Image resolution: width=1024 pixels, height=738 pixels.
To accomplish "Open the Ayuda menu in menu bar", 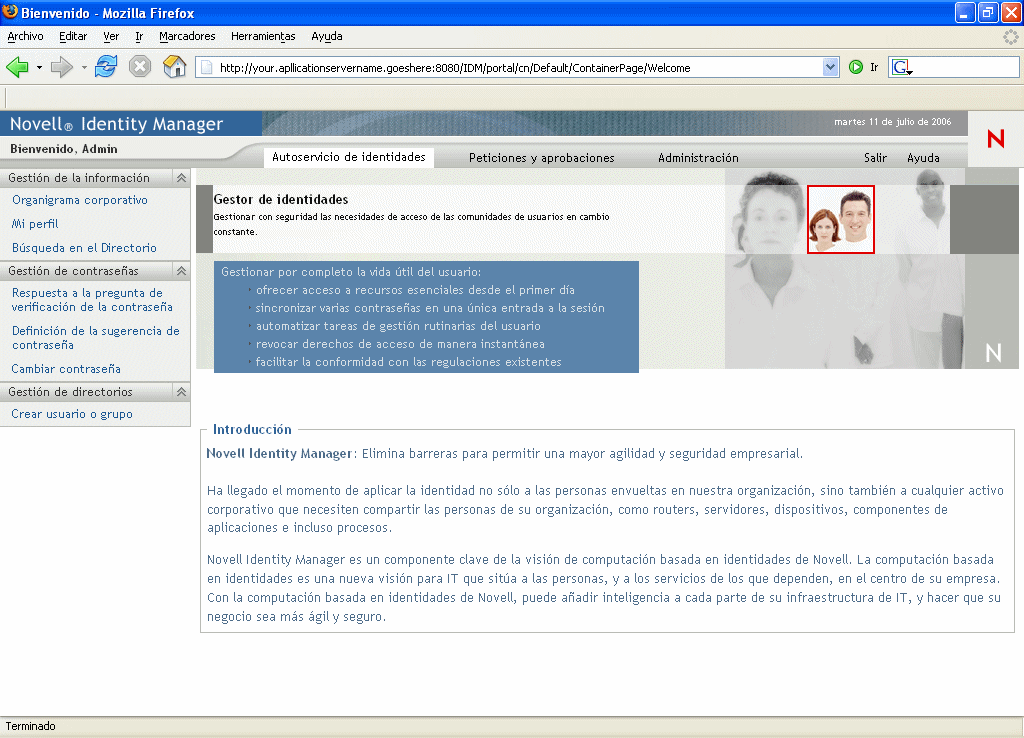I will tap(327, 37).
